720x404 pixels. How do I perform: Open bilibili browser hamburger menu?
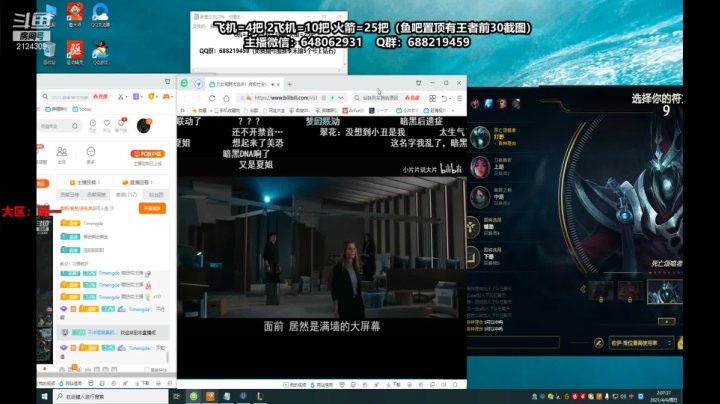[459, 98]
